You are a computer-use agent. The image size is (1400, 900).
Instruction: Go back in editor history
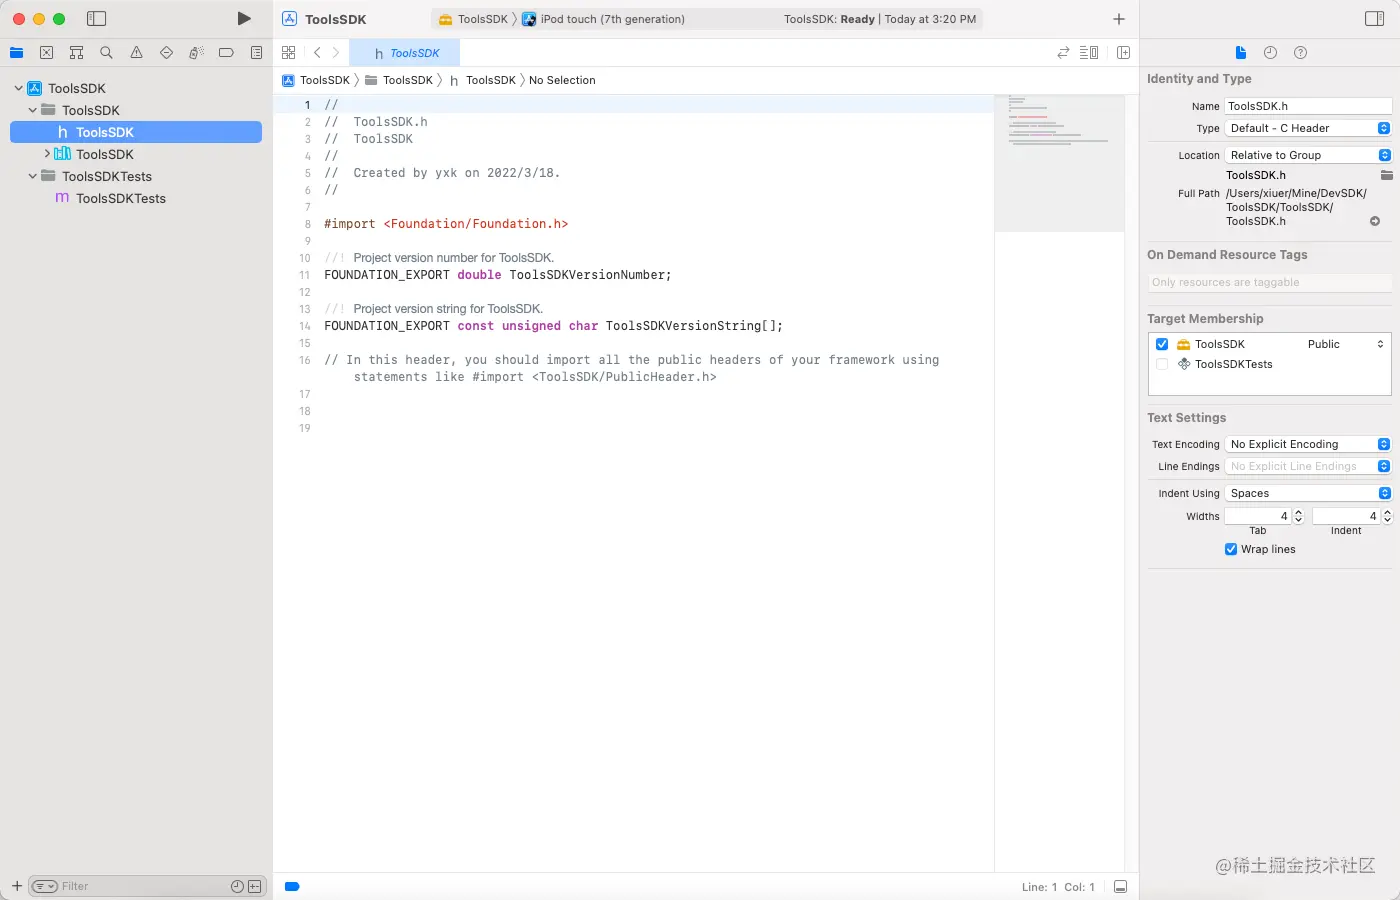pyautogui.click(x=317, y=53)
